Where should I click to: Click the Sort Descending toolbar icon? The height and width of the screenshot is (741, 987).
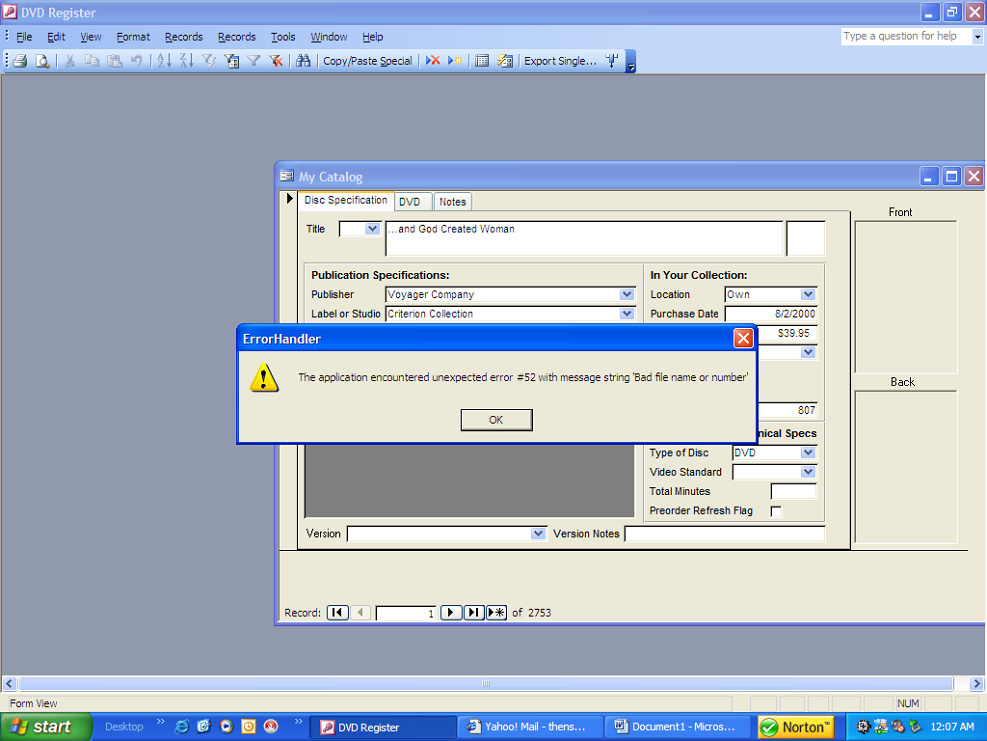click(x=186, y=61)
